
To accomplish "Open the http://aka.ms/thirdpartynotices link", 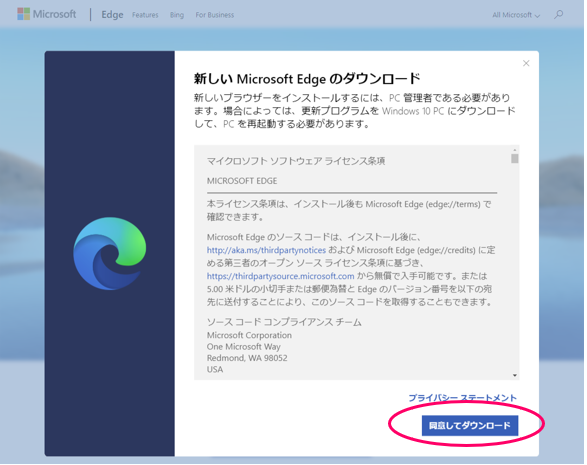I will [266, 250].
